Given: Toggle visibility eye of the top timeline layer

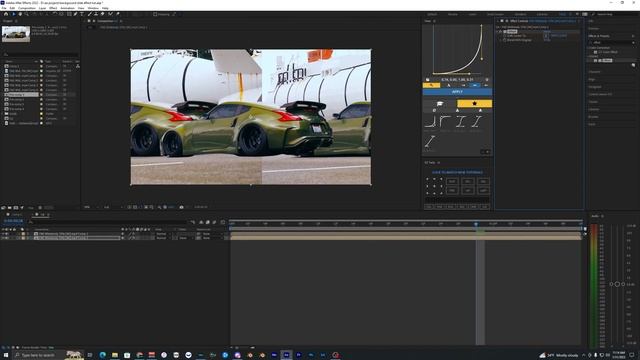Looking at the screenshot, I should coord(3,234).
